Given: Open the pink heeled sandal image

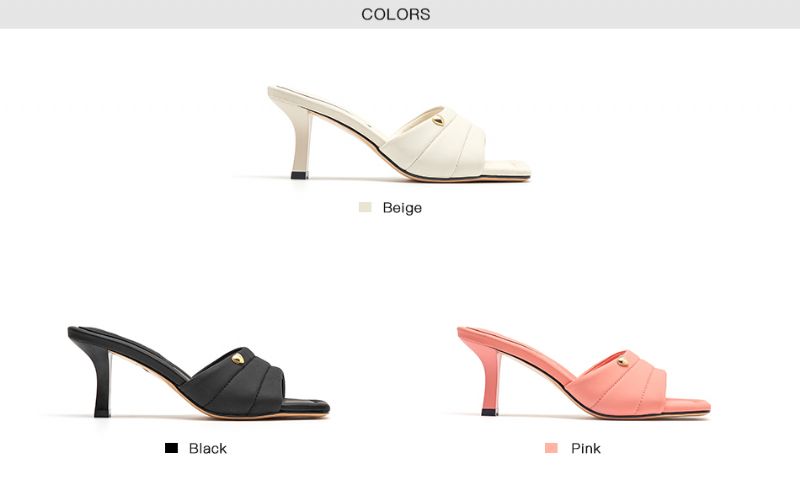Looking at the screenshot, I should (584, 372).
